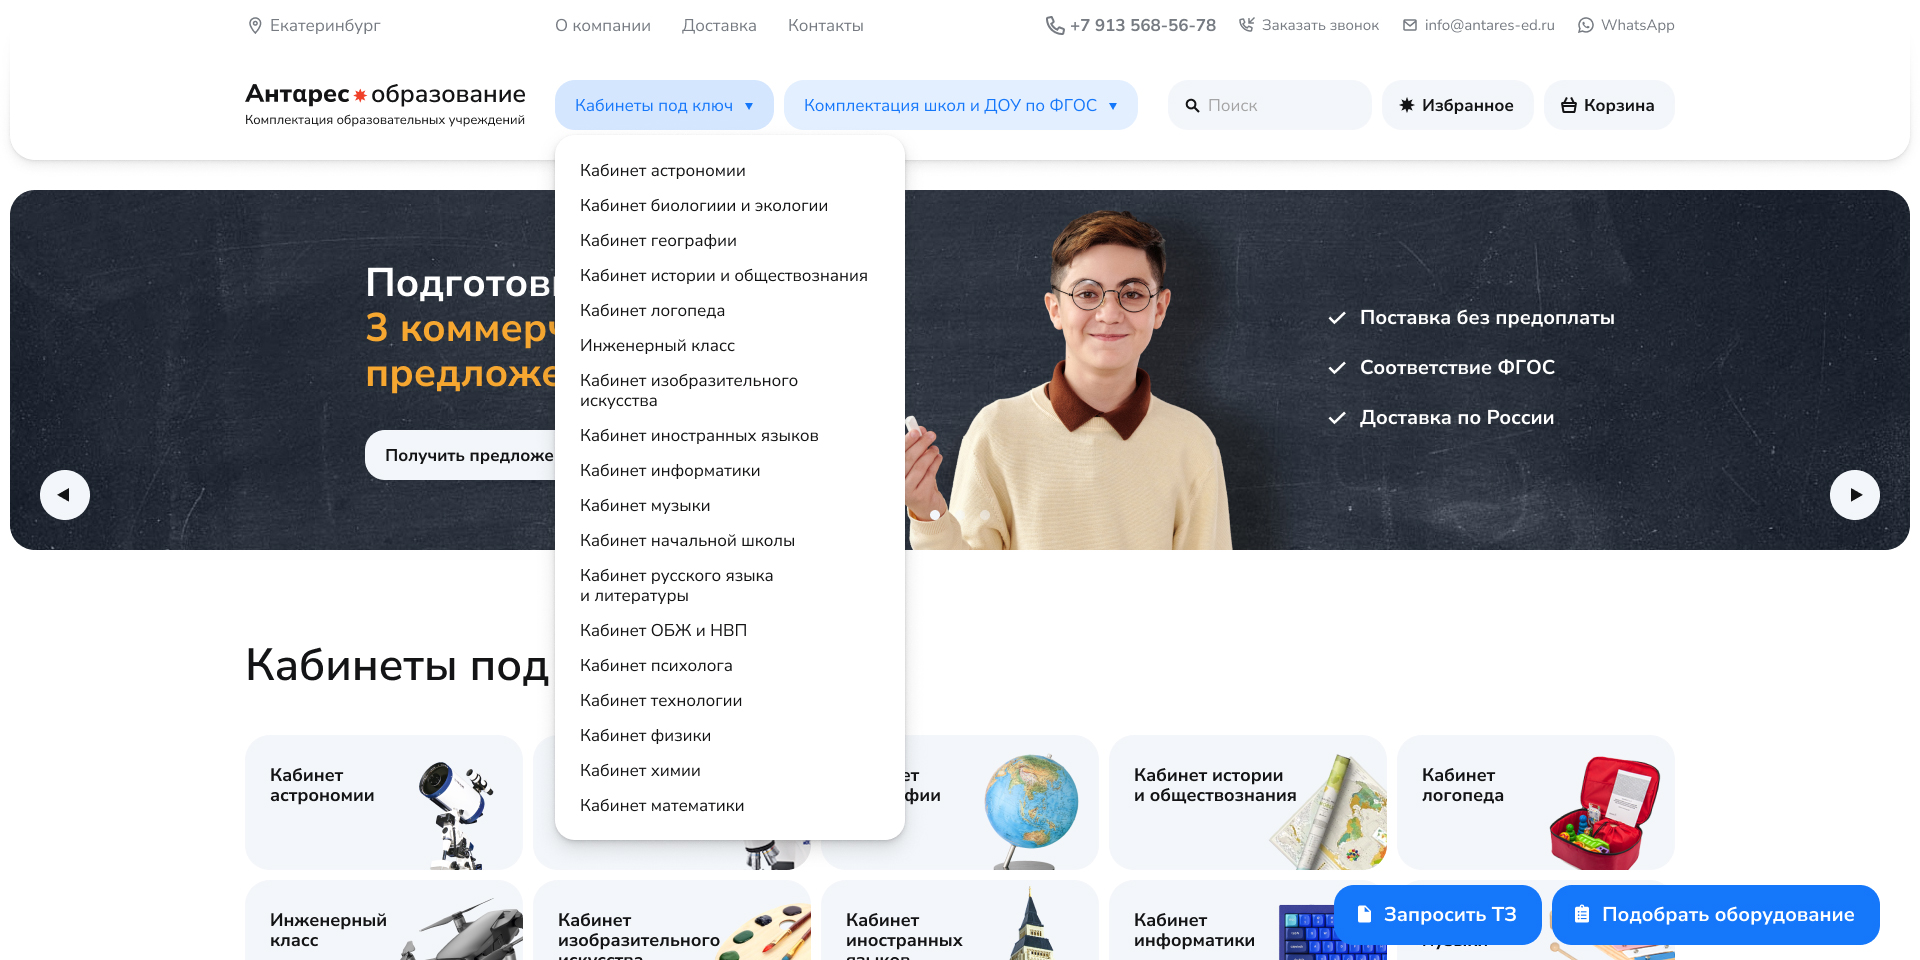The width and height of the screenshot is (1920, 960).
Task: Click the star icon in Избранное
Action: [x=1407, y=105]
